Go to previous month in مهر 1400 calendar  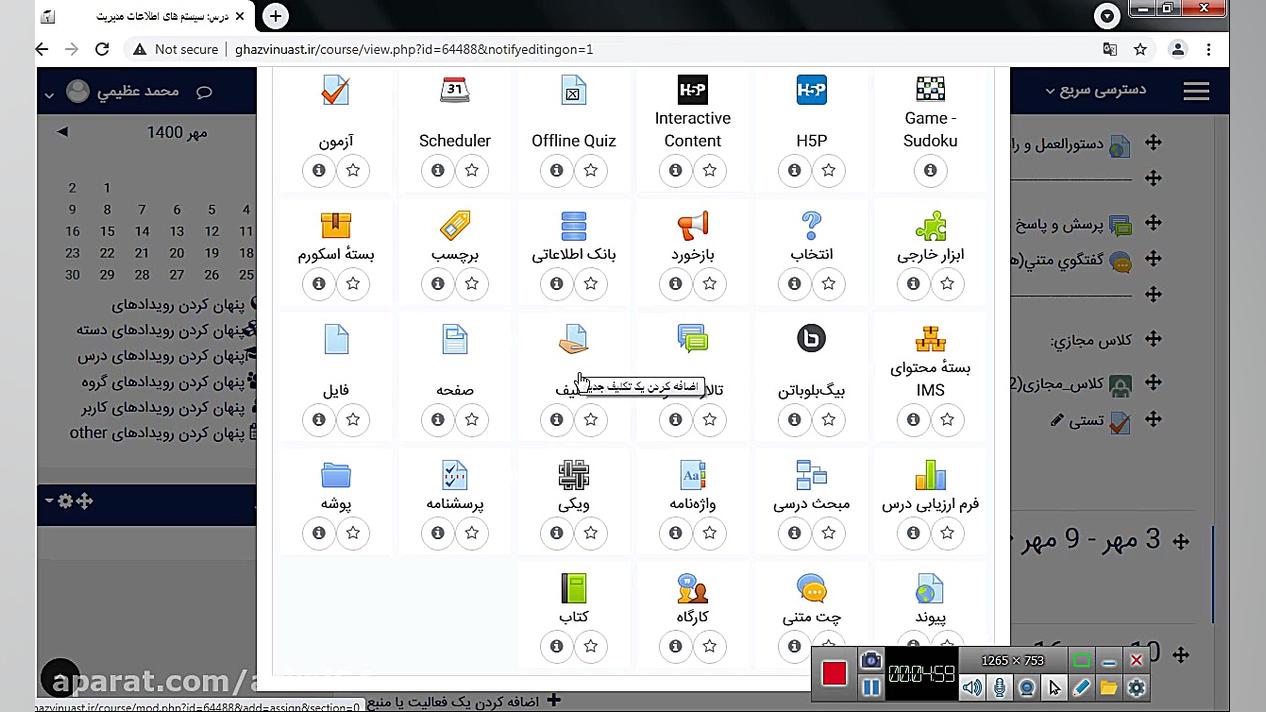tap(62, 132)
